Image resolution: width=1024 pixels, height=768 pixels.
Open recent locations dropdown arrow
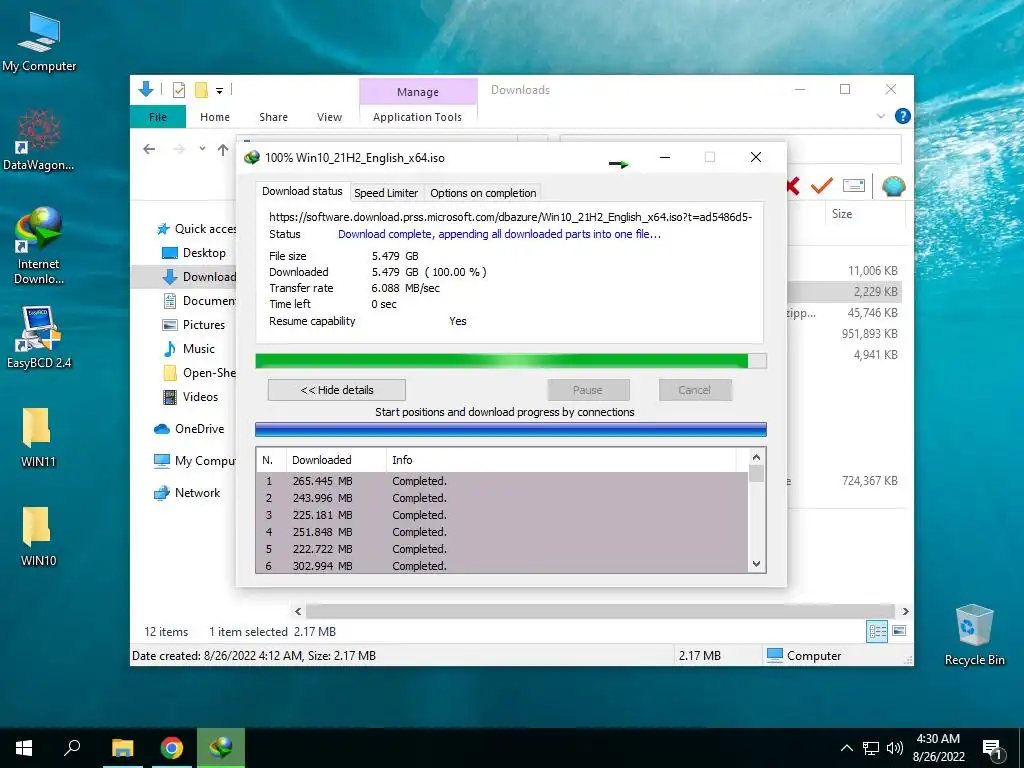202,149
